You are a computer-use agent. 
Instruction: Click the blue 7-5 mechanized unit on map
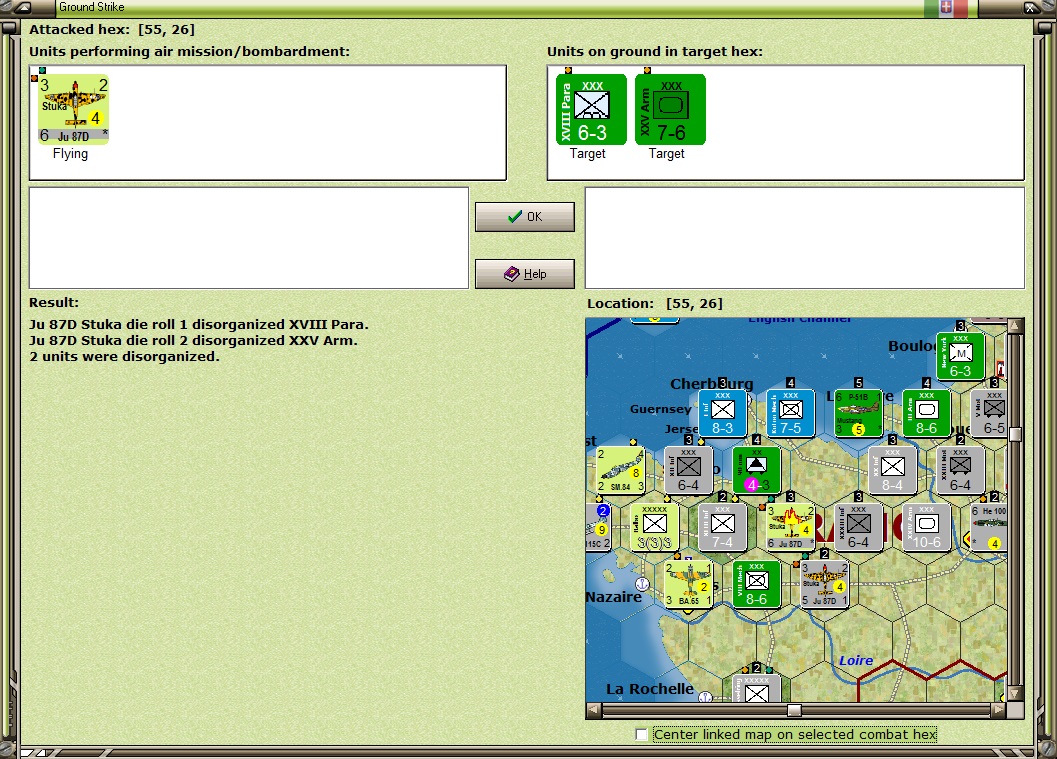click(790, 413)
